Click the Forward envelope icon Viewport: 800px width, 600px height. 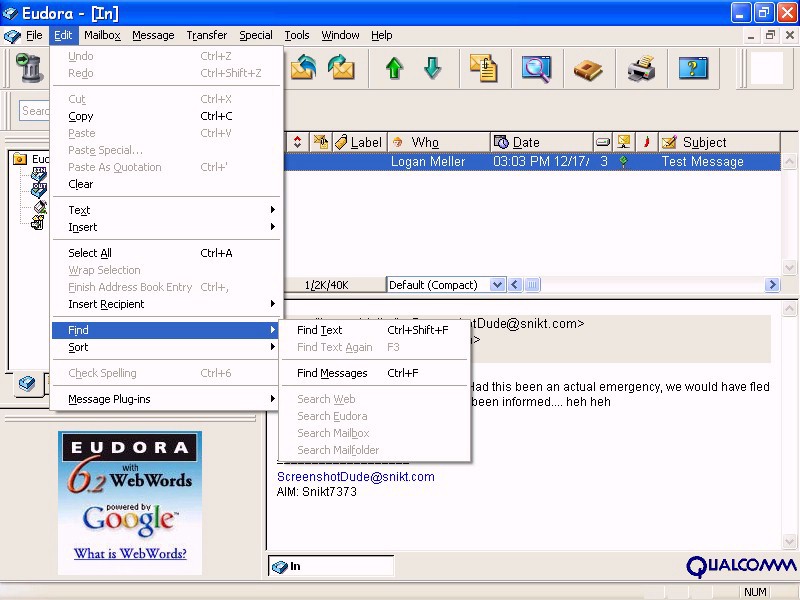[x=341, y=68]
